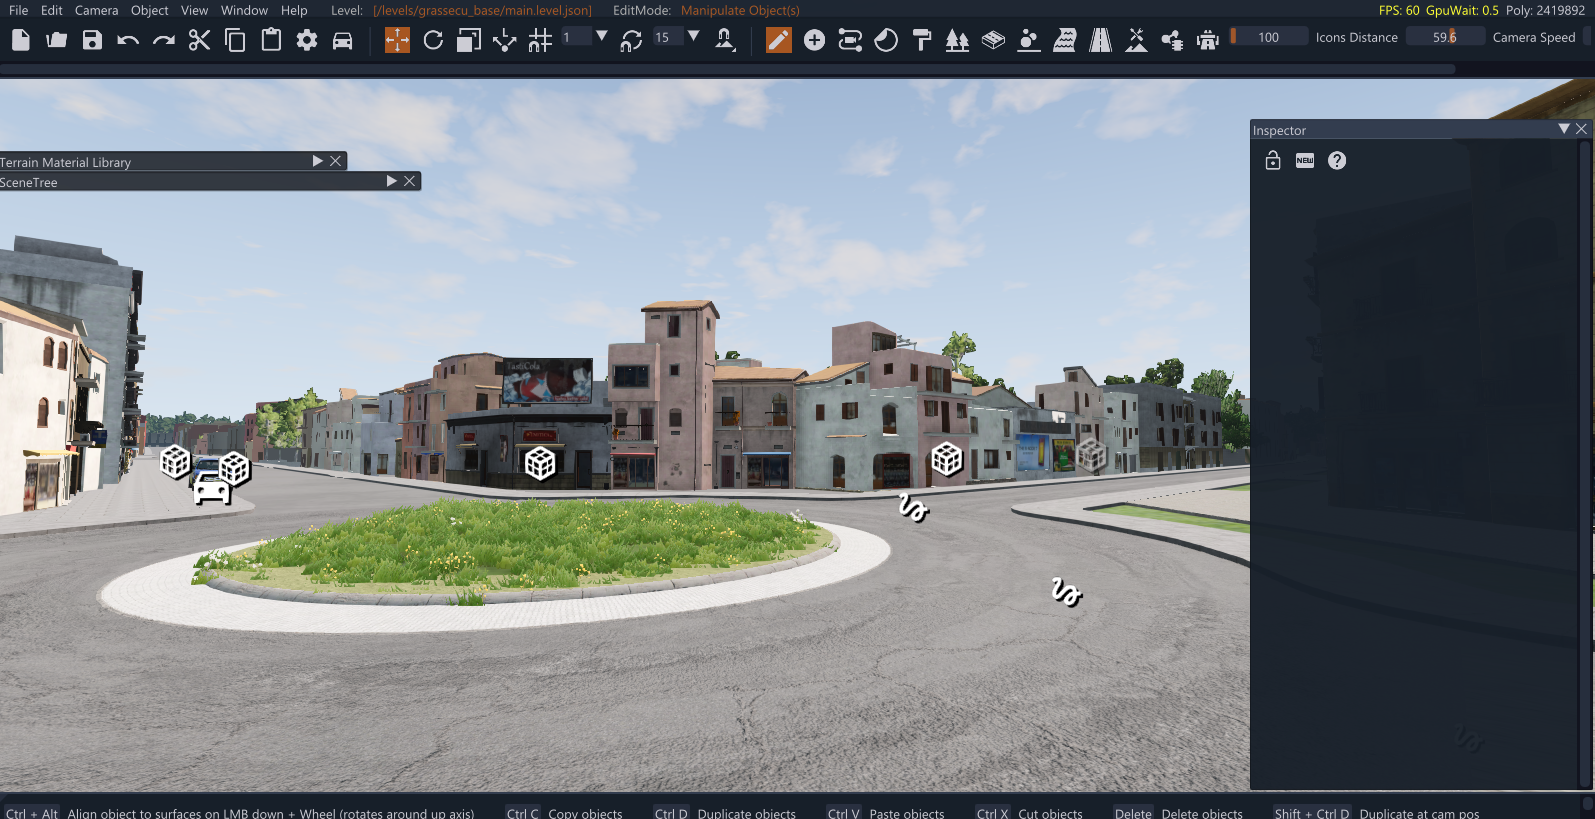
Task: Undo the last action
Action: (128, 40)
